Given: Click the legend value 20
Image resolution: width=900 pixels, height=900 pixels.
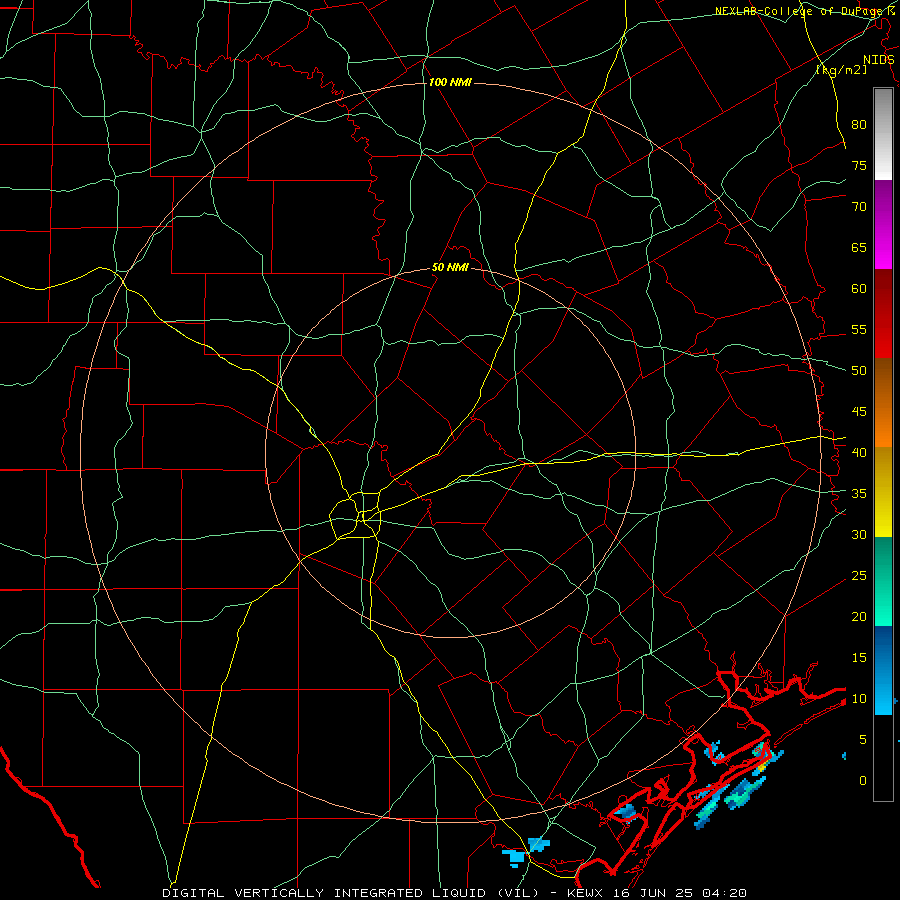Looking at the screenshot, I should point(859,617).
